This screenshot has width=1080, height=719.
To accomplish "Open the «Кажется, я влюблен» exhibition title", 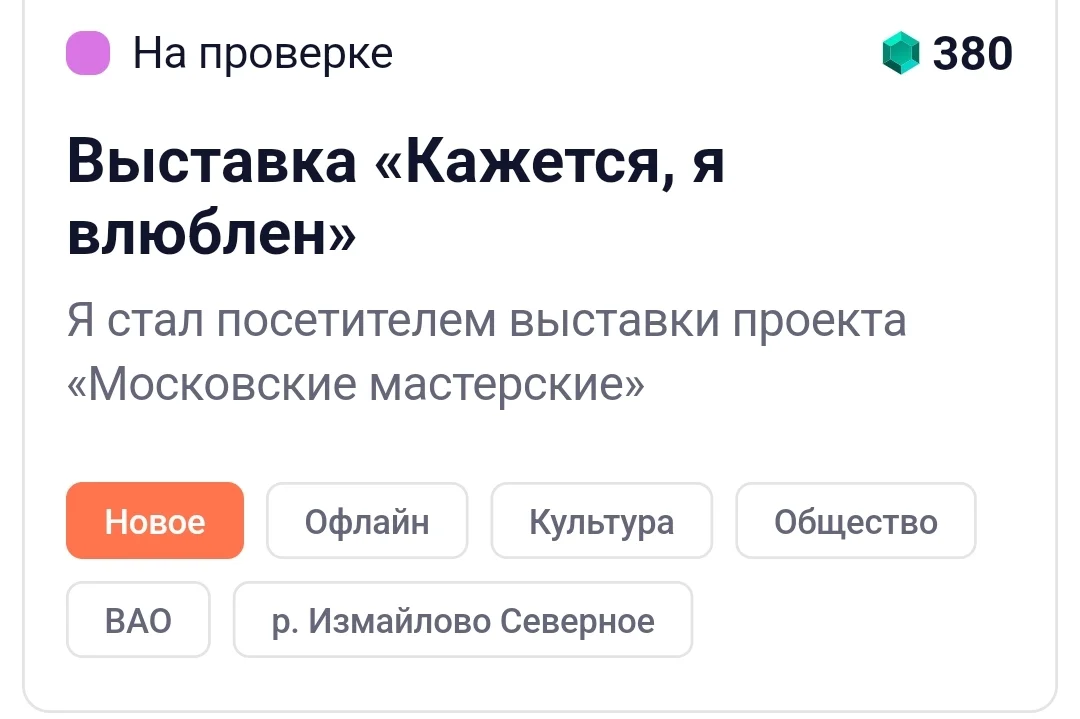I will [x=396, y=198].
